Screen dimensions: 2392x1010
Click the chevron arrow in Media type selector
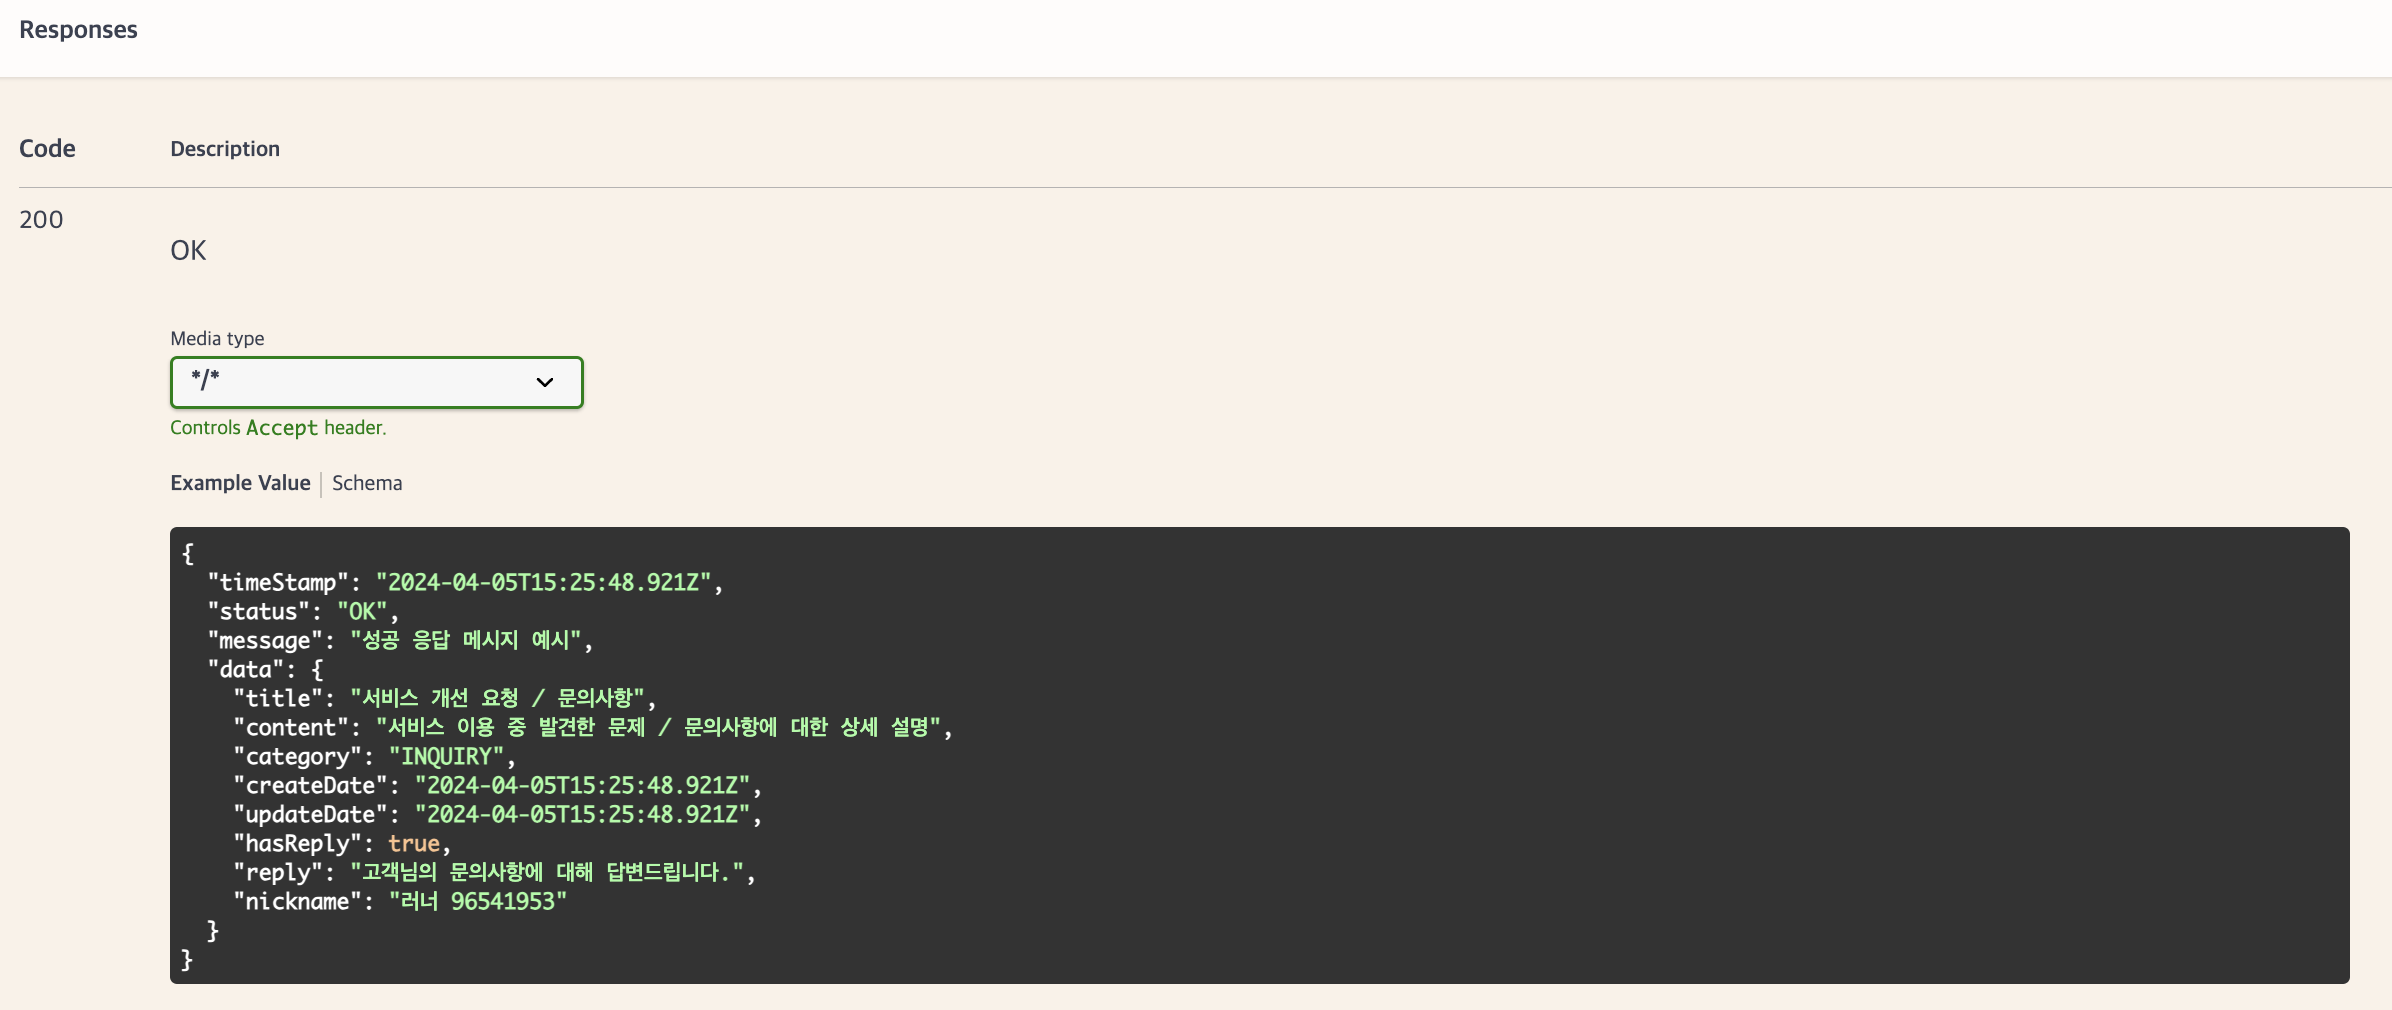545,382
